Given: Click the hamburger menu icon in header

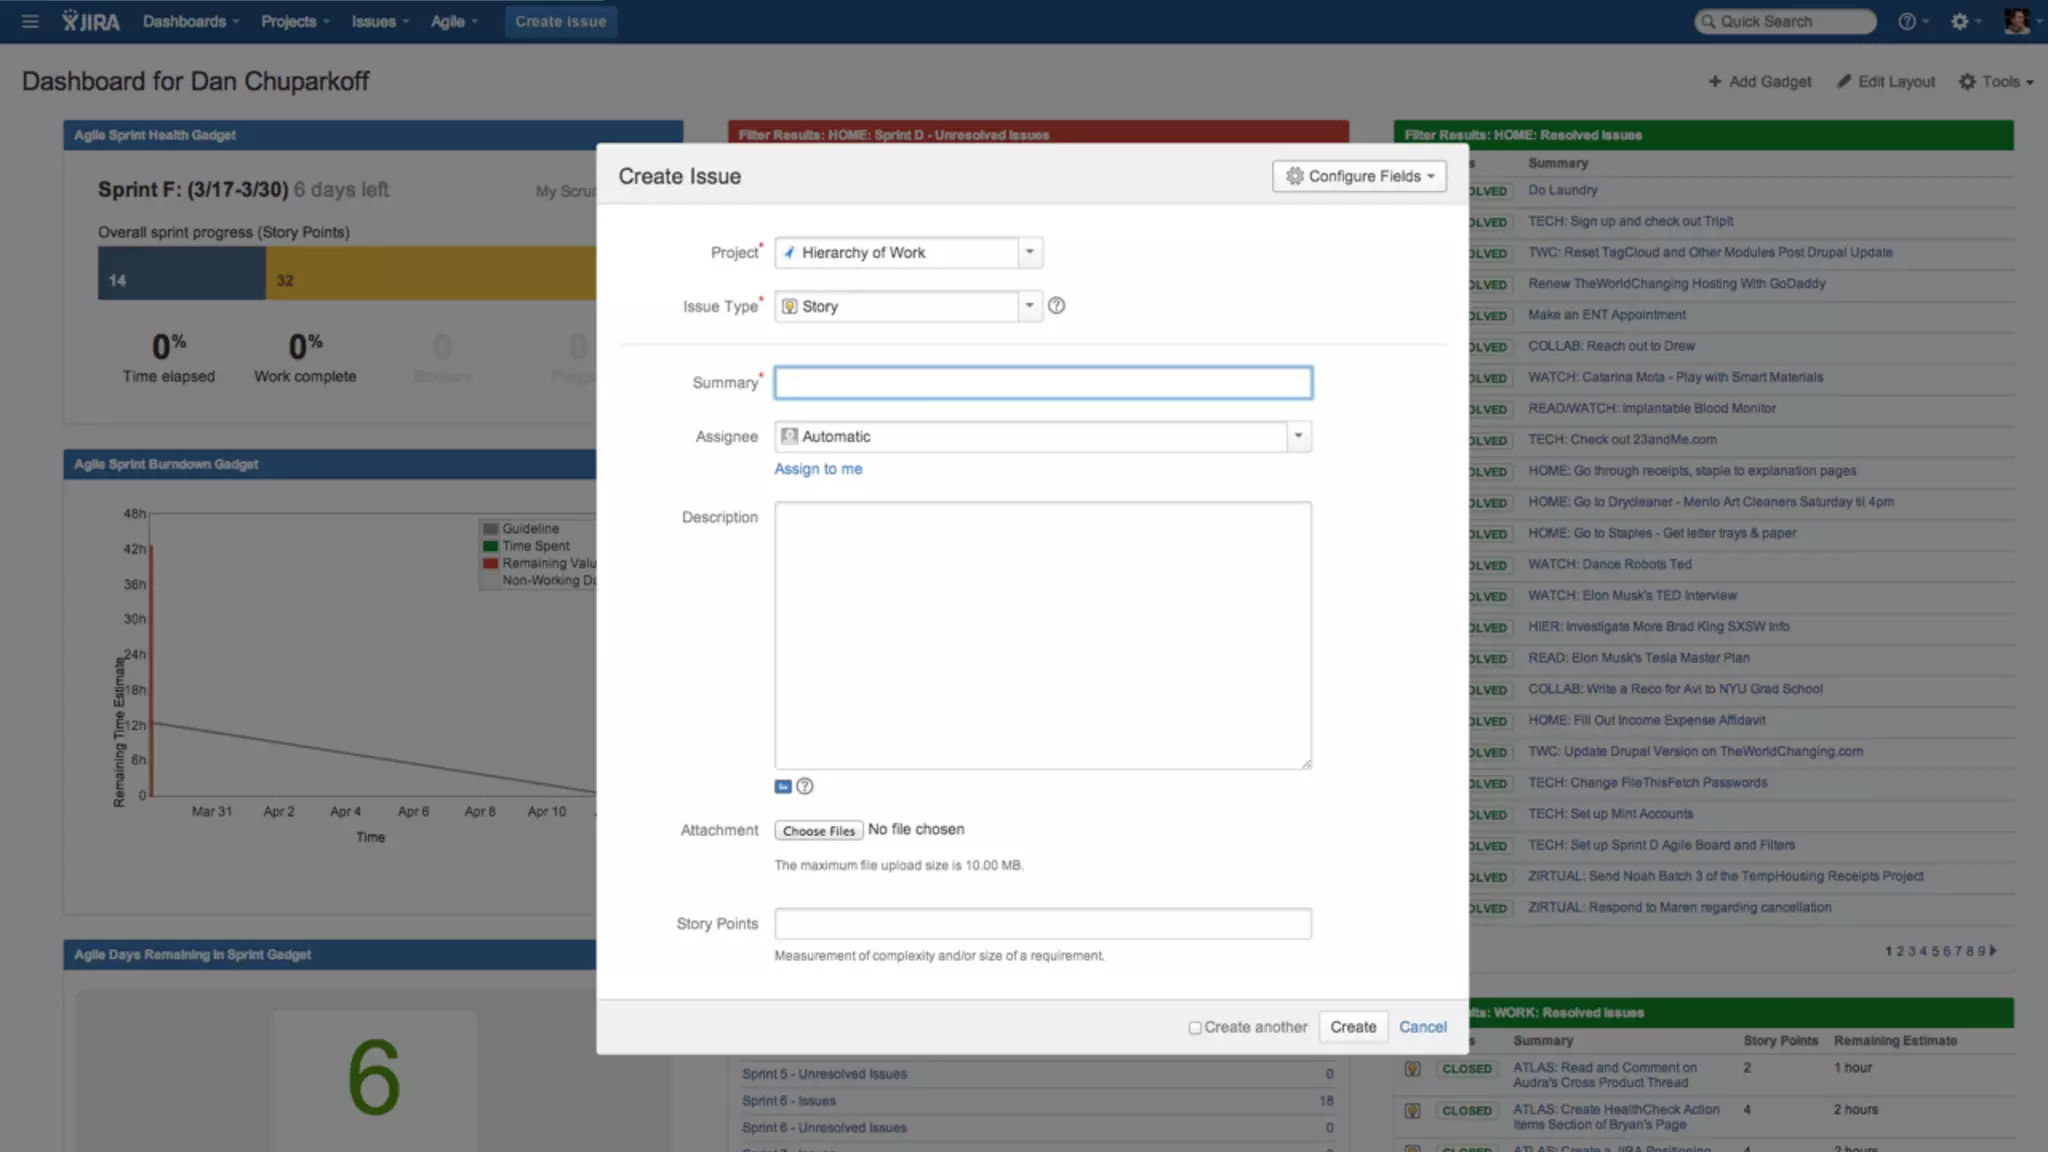Looking at the screenshot, I should 30,21.
